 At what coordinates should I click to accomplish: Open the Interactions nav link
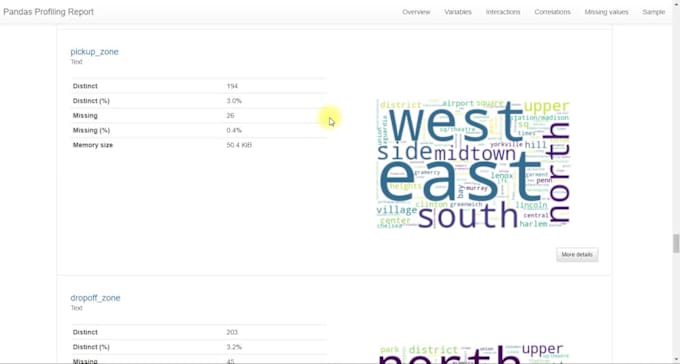(x=503, y=12)
